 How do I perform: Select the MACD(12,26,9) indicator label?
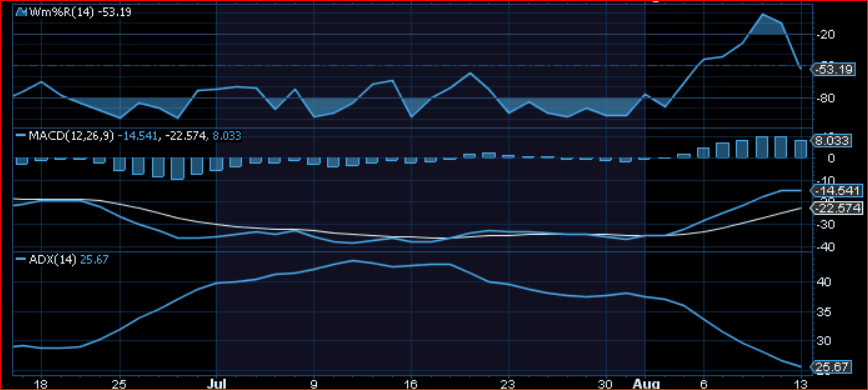[71, 136]
